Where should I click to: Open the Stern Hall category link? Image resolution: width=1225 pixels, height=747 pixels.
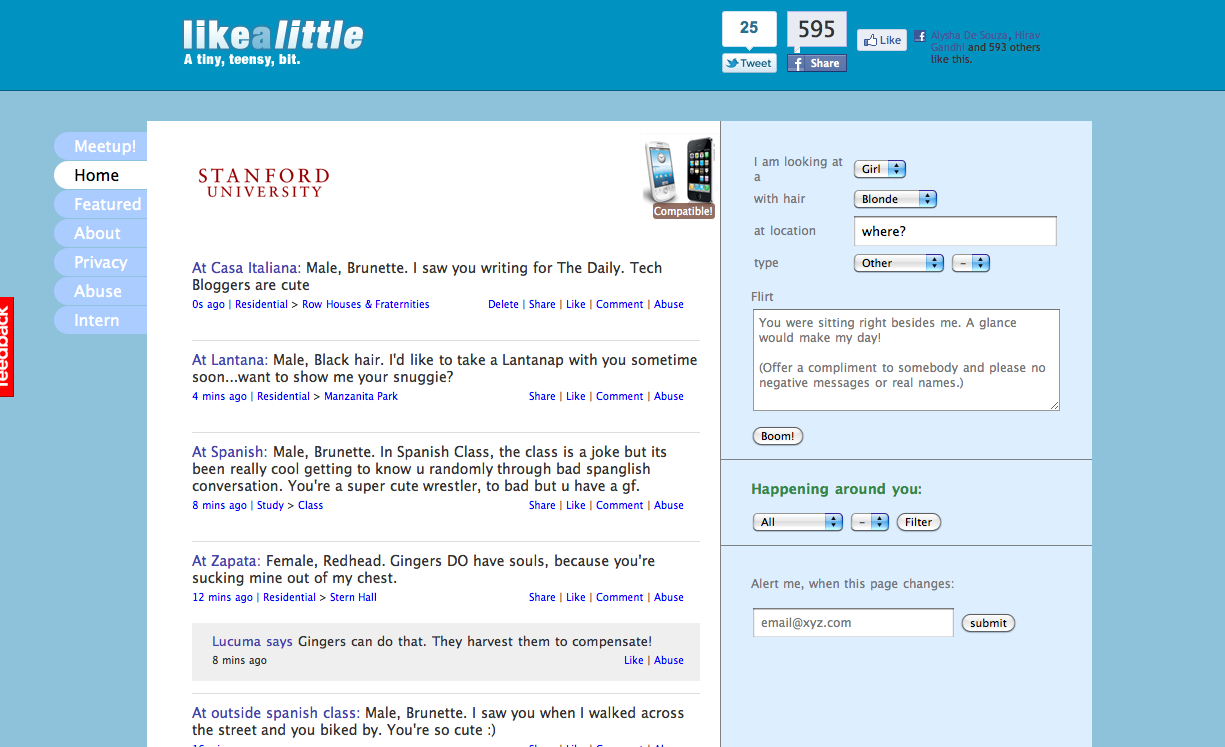click(x=353, y=597)
